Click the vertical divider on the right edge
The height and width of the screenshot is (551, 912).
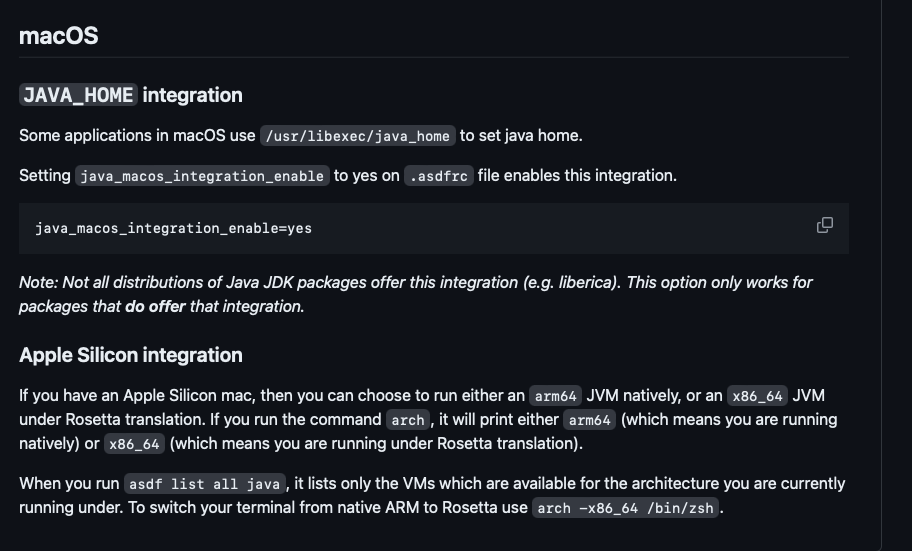(881, 275)
